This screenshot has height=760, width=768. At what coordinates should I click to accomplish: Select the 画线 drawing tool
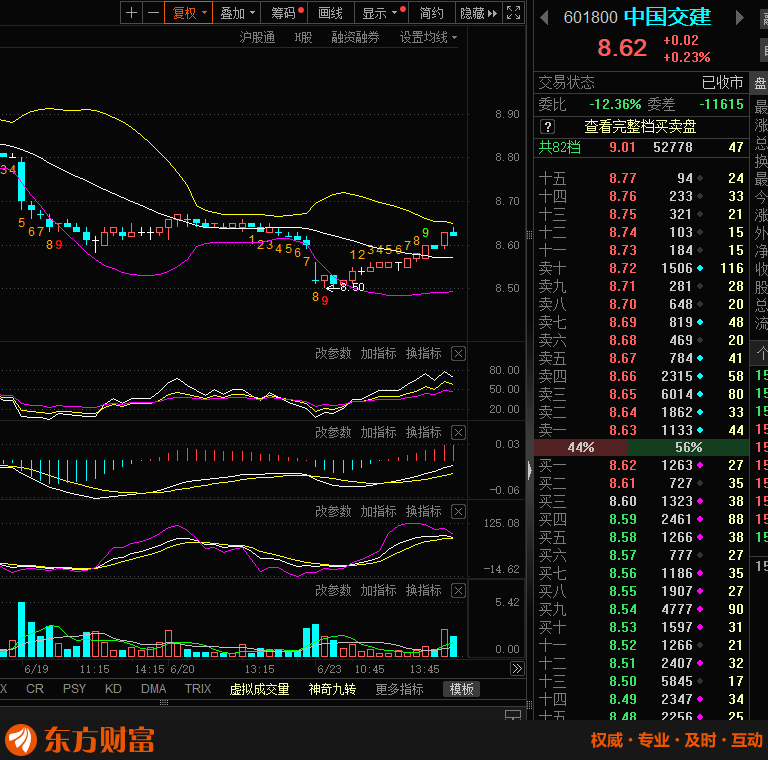click(331, 13)
